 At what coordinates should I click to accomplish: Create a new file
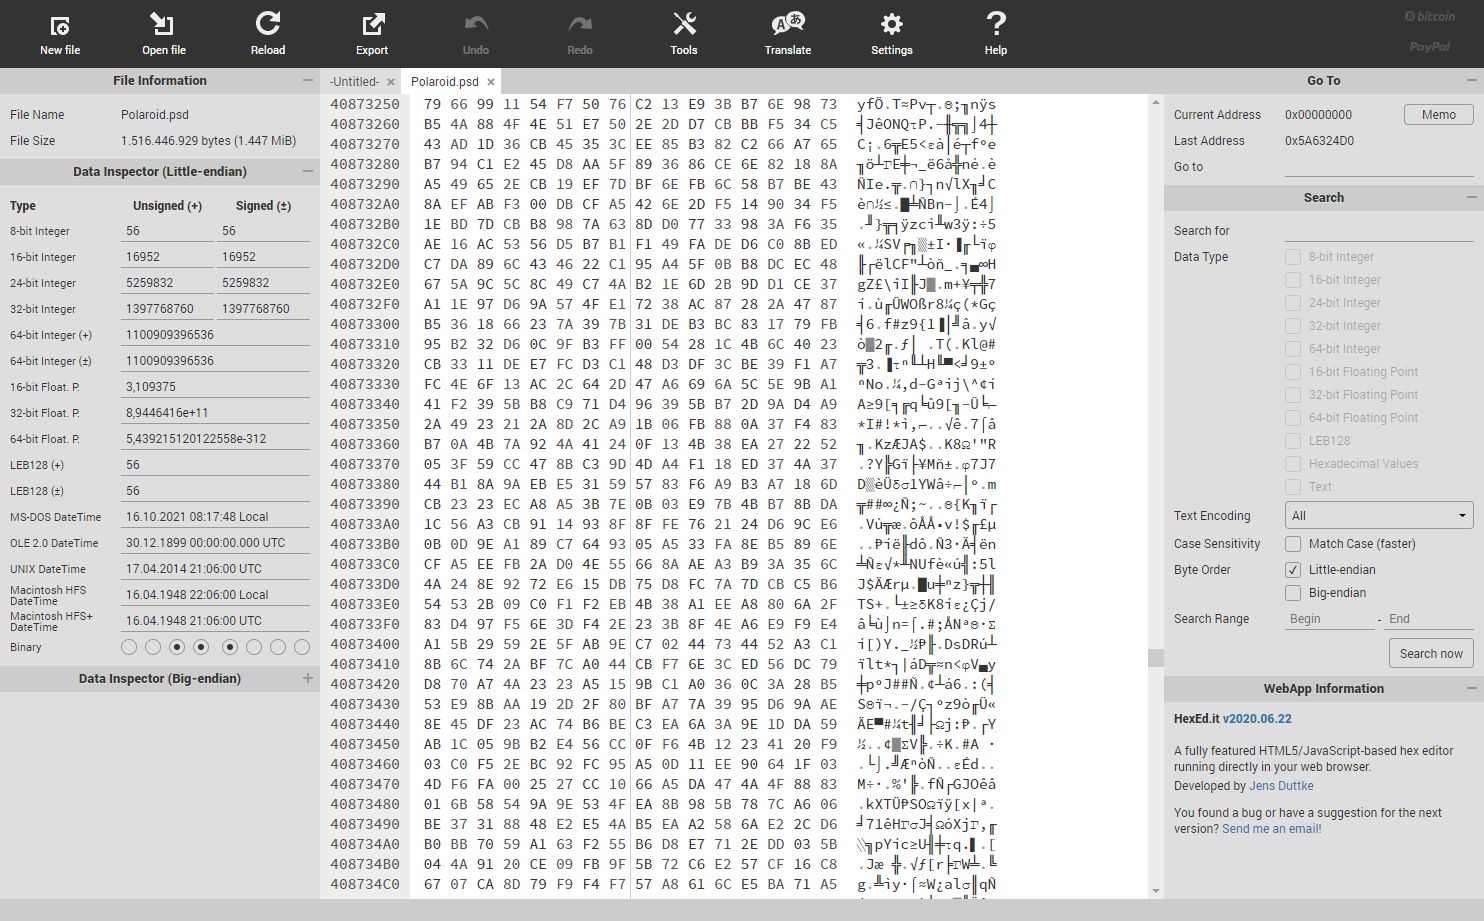point(59,33)
